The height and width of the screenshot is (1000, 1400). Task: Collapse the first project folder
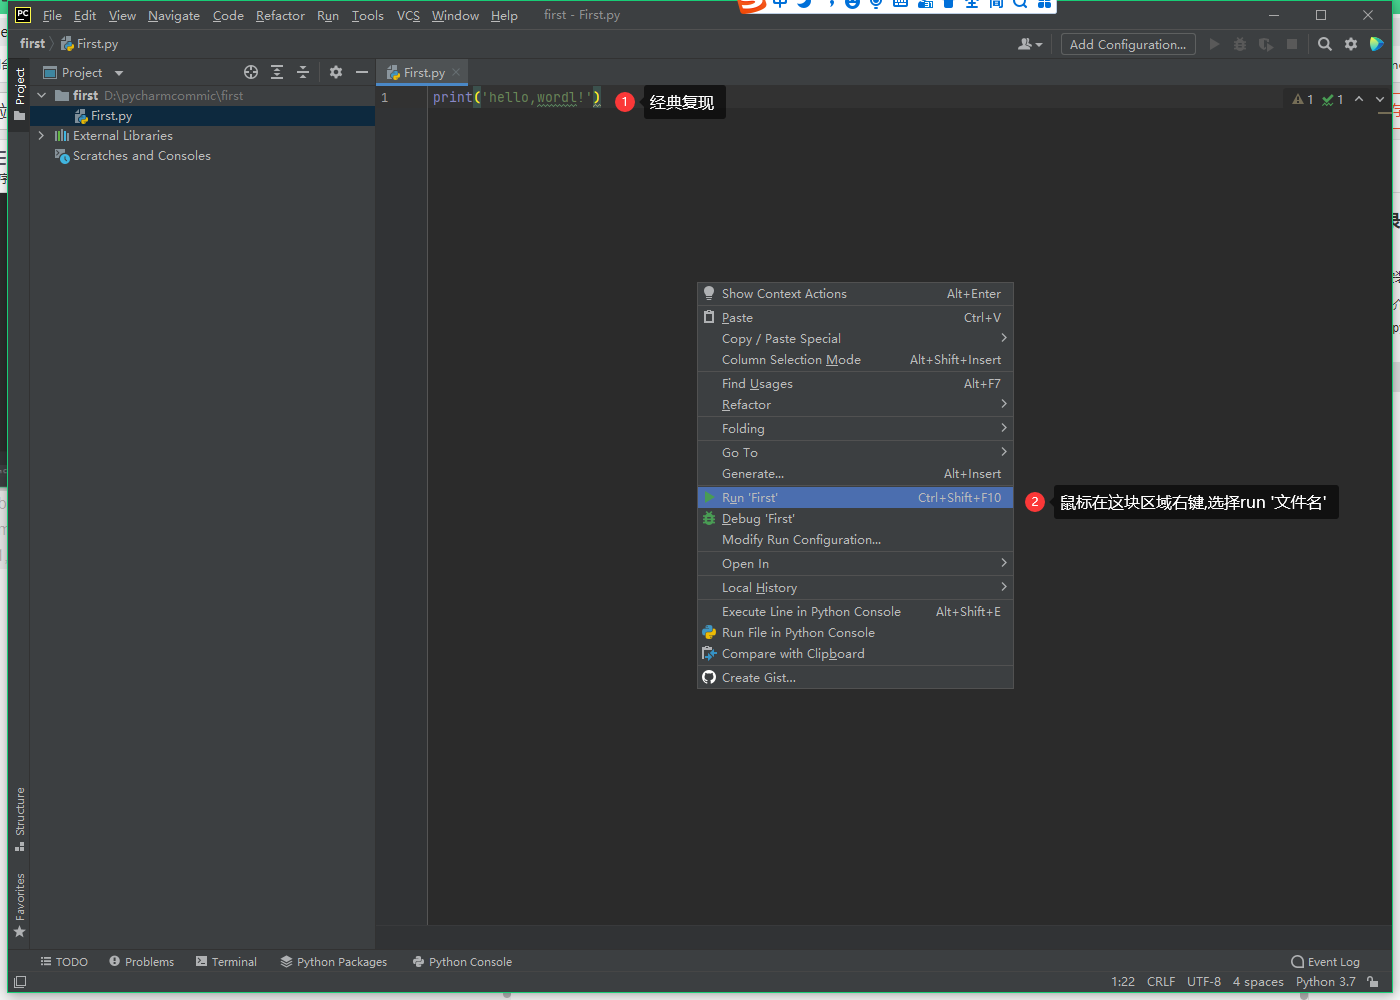[42, 96]
